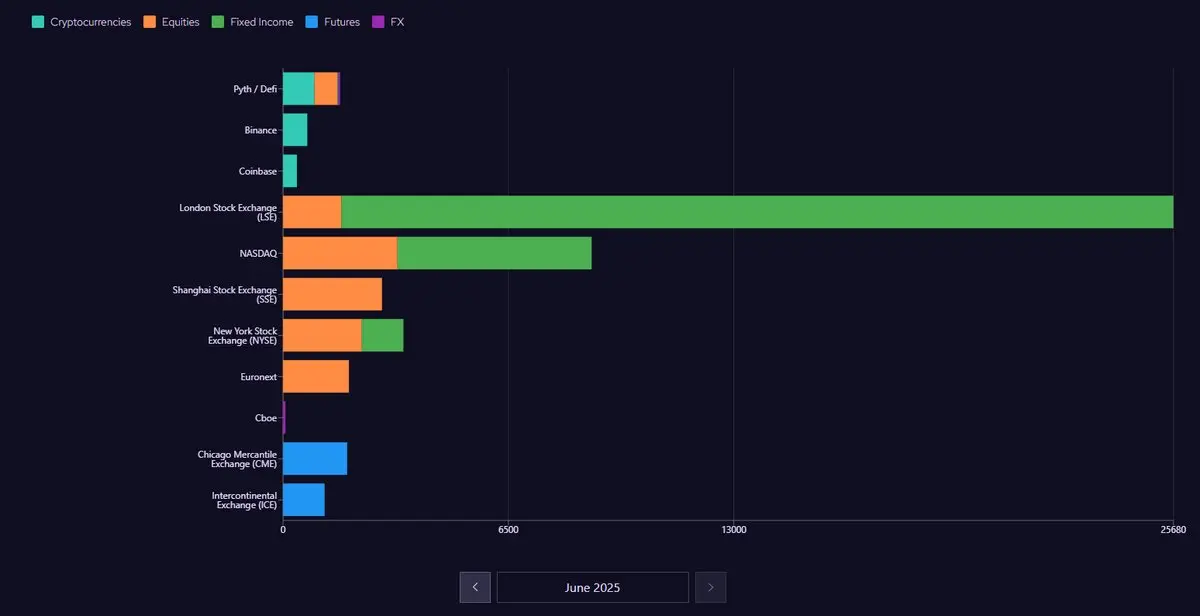Click the FX legend label
This screenshot has width=1200, height=616.
(397, 22)
